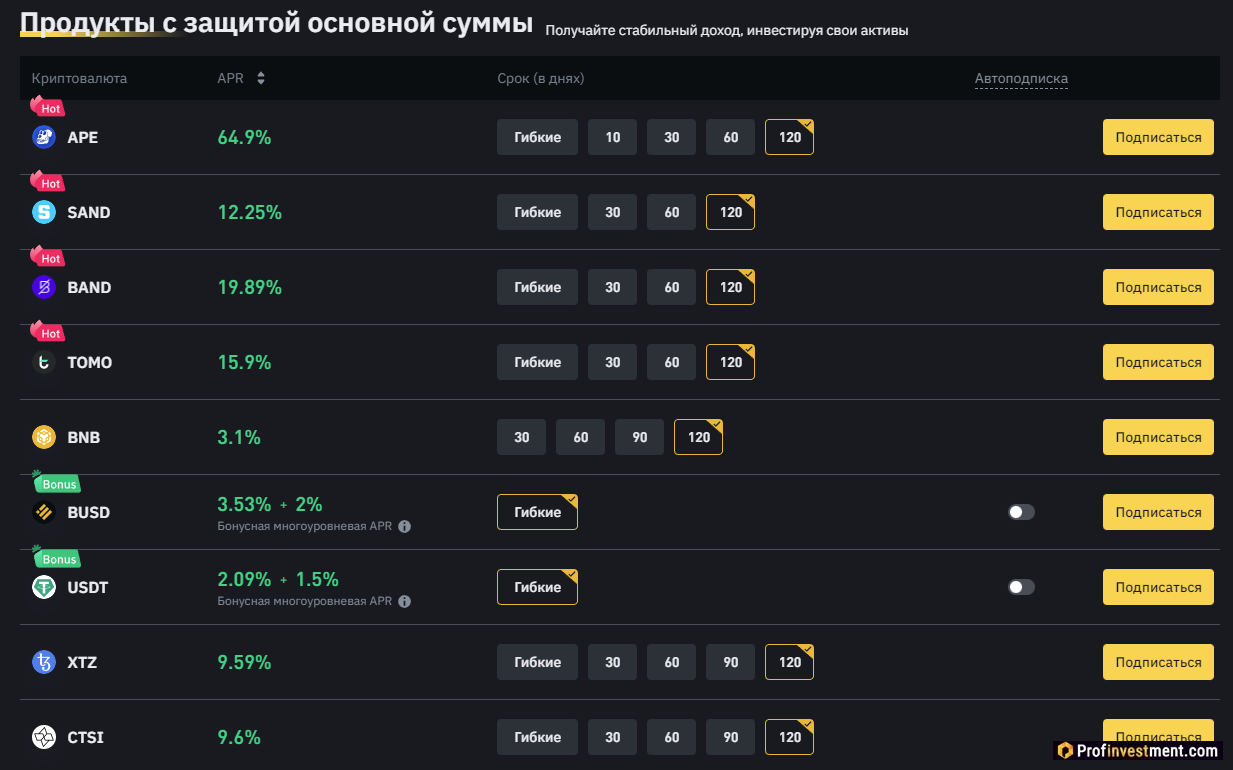Click the Hot badge above SAND
1233x770 pixels.
(x=47, y=182)
